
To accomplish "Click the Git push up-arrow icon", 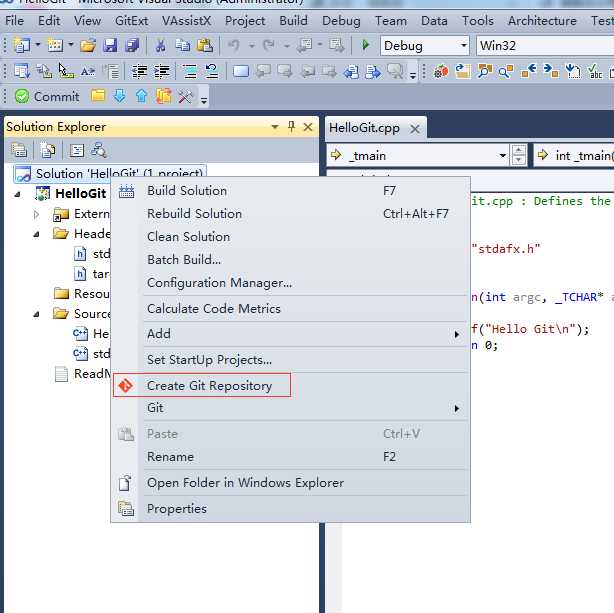I will pyautogui.click(x=141, y=96).
